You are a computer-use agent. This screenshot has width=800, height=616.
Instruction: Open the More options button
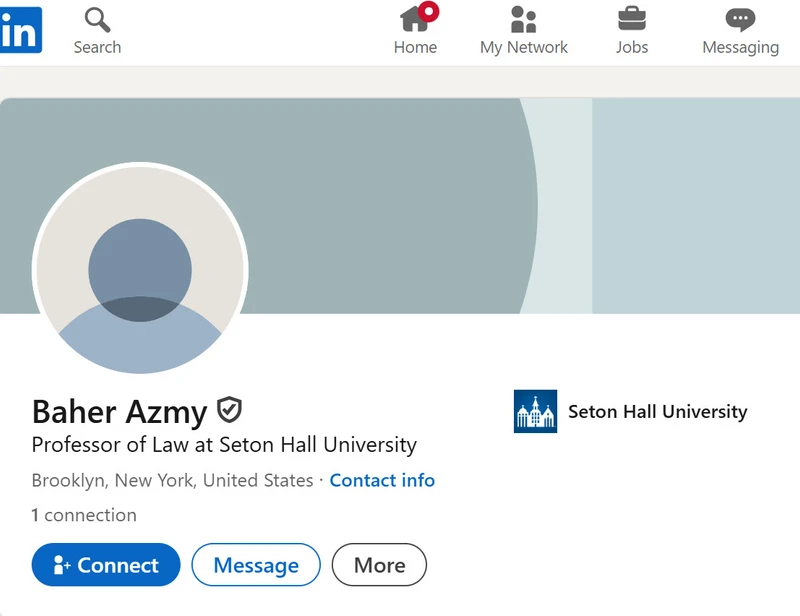(x=379, y=564)
